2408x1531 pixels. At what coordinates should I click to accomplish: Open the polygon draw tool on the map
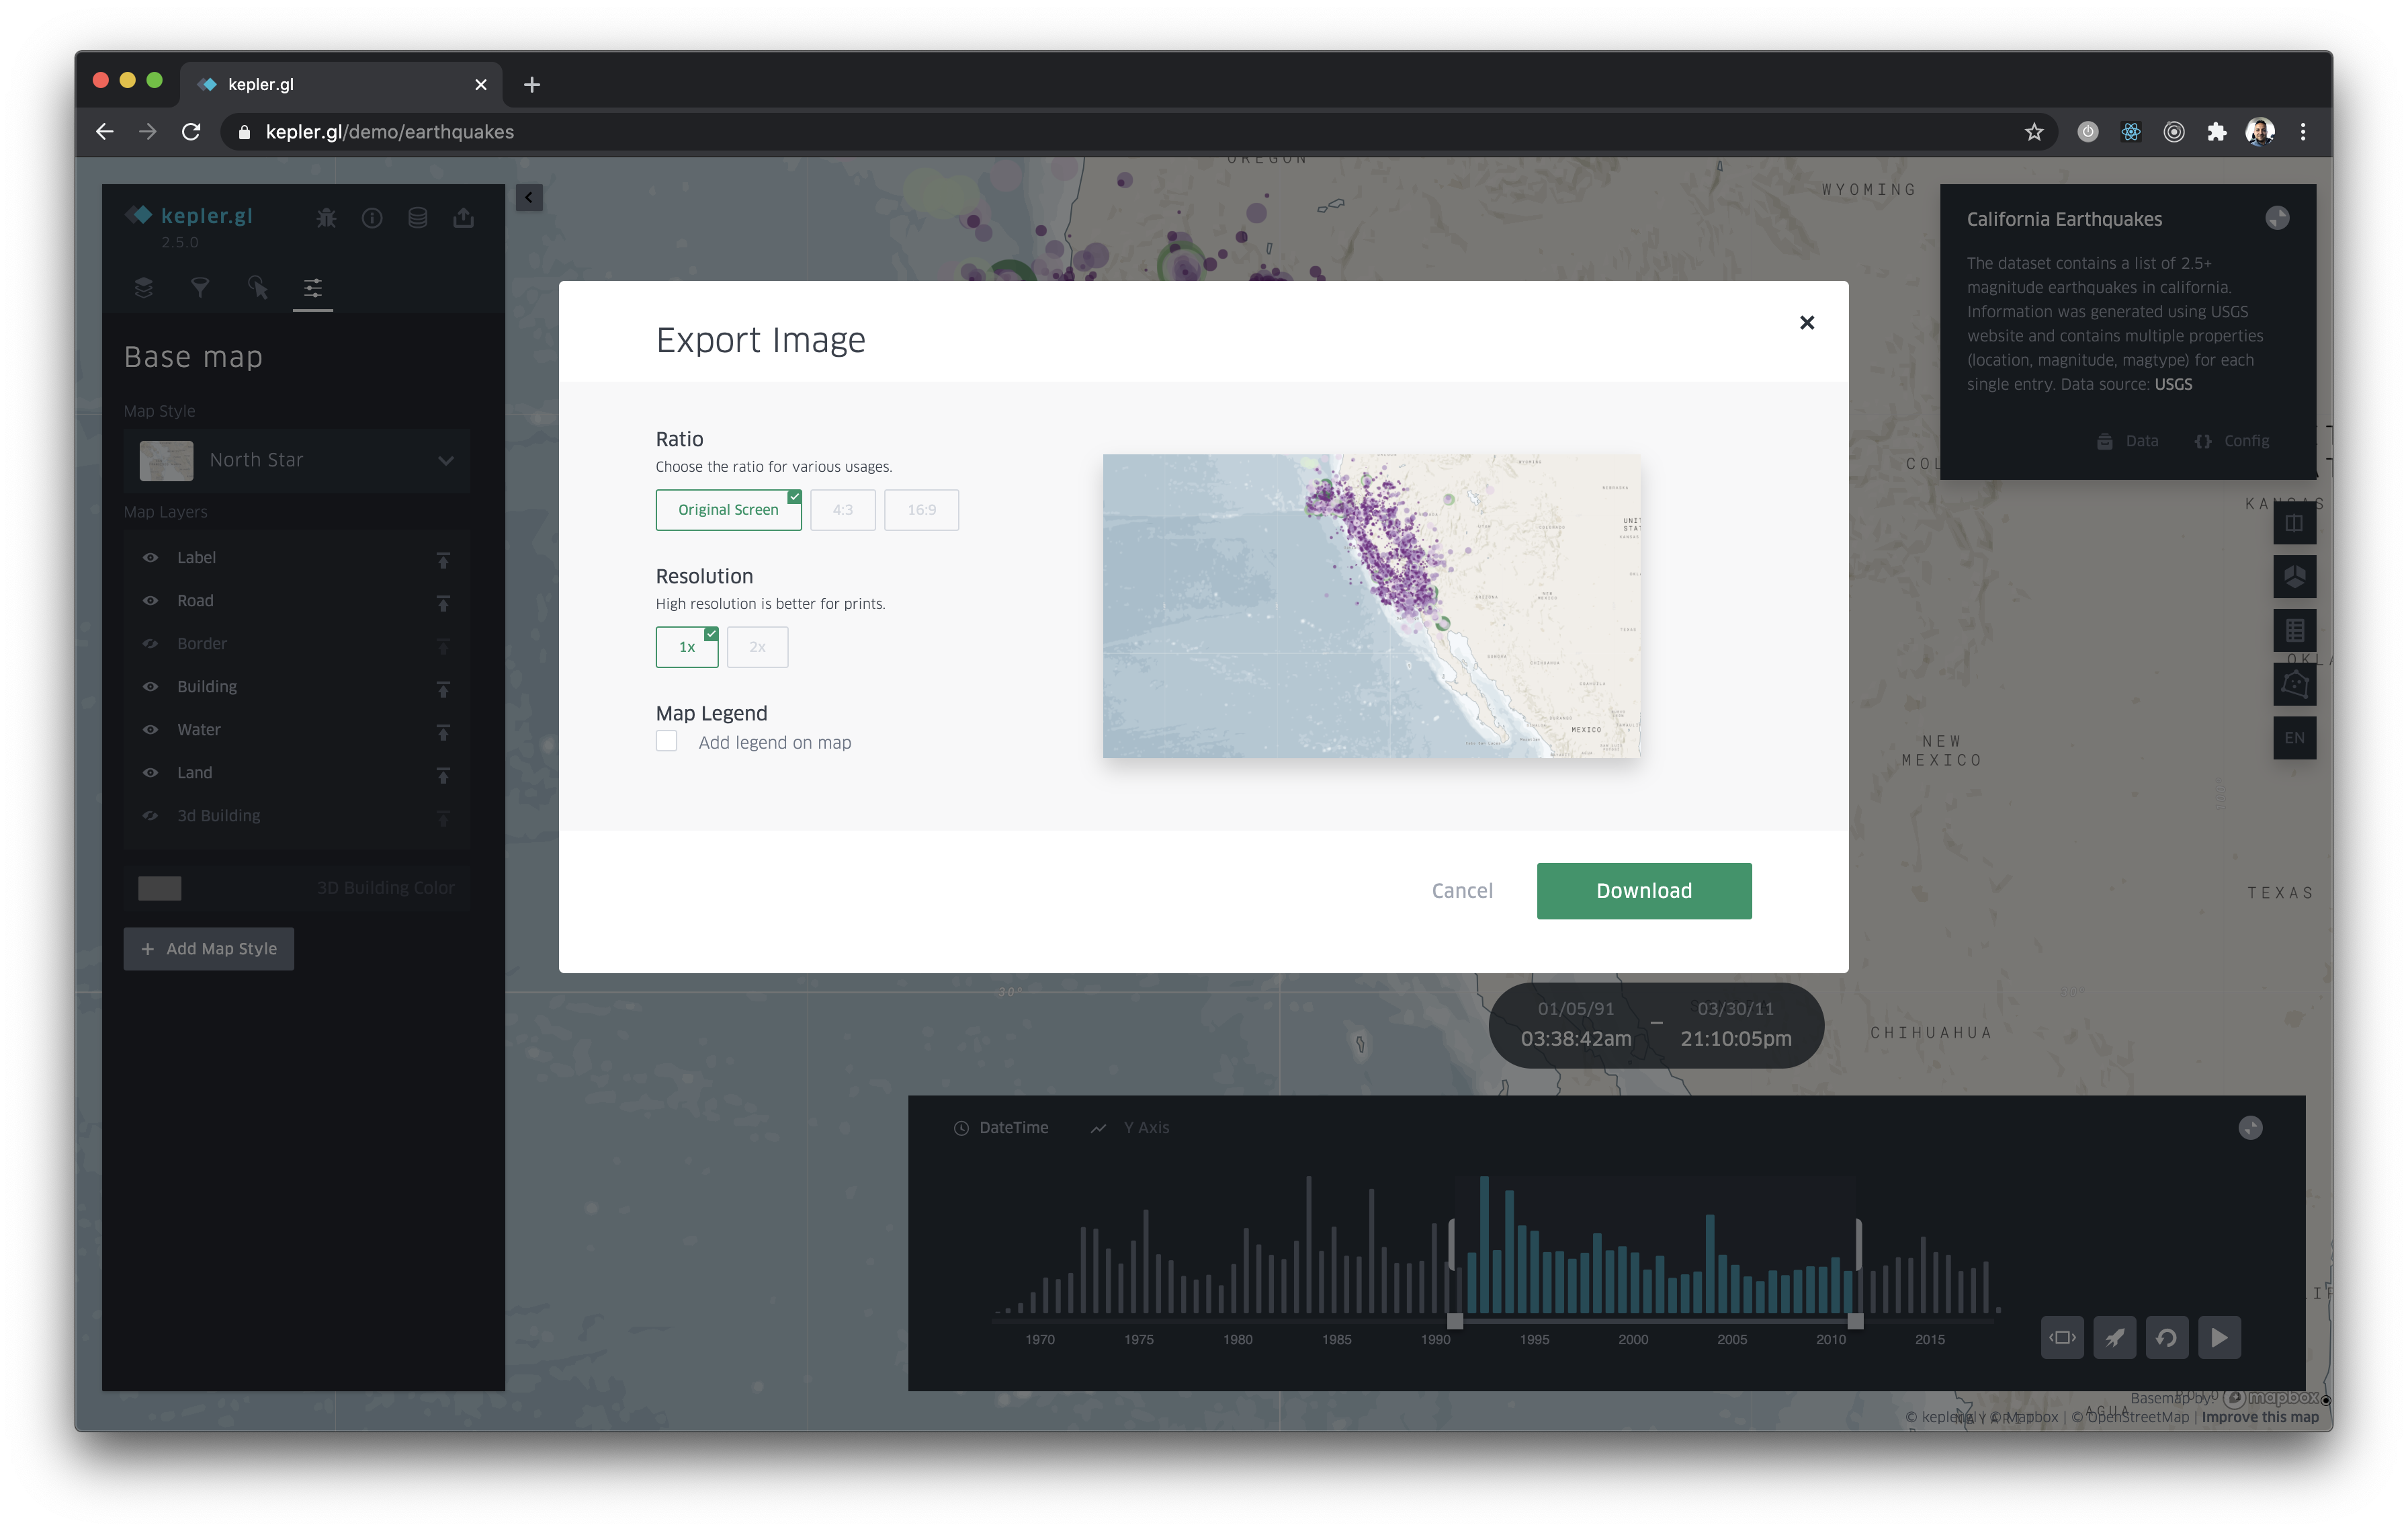click(2295, 683)
